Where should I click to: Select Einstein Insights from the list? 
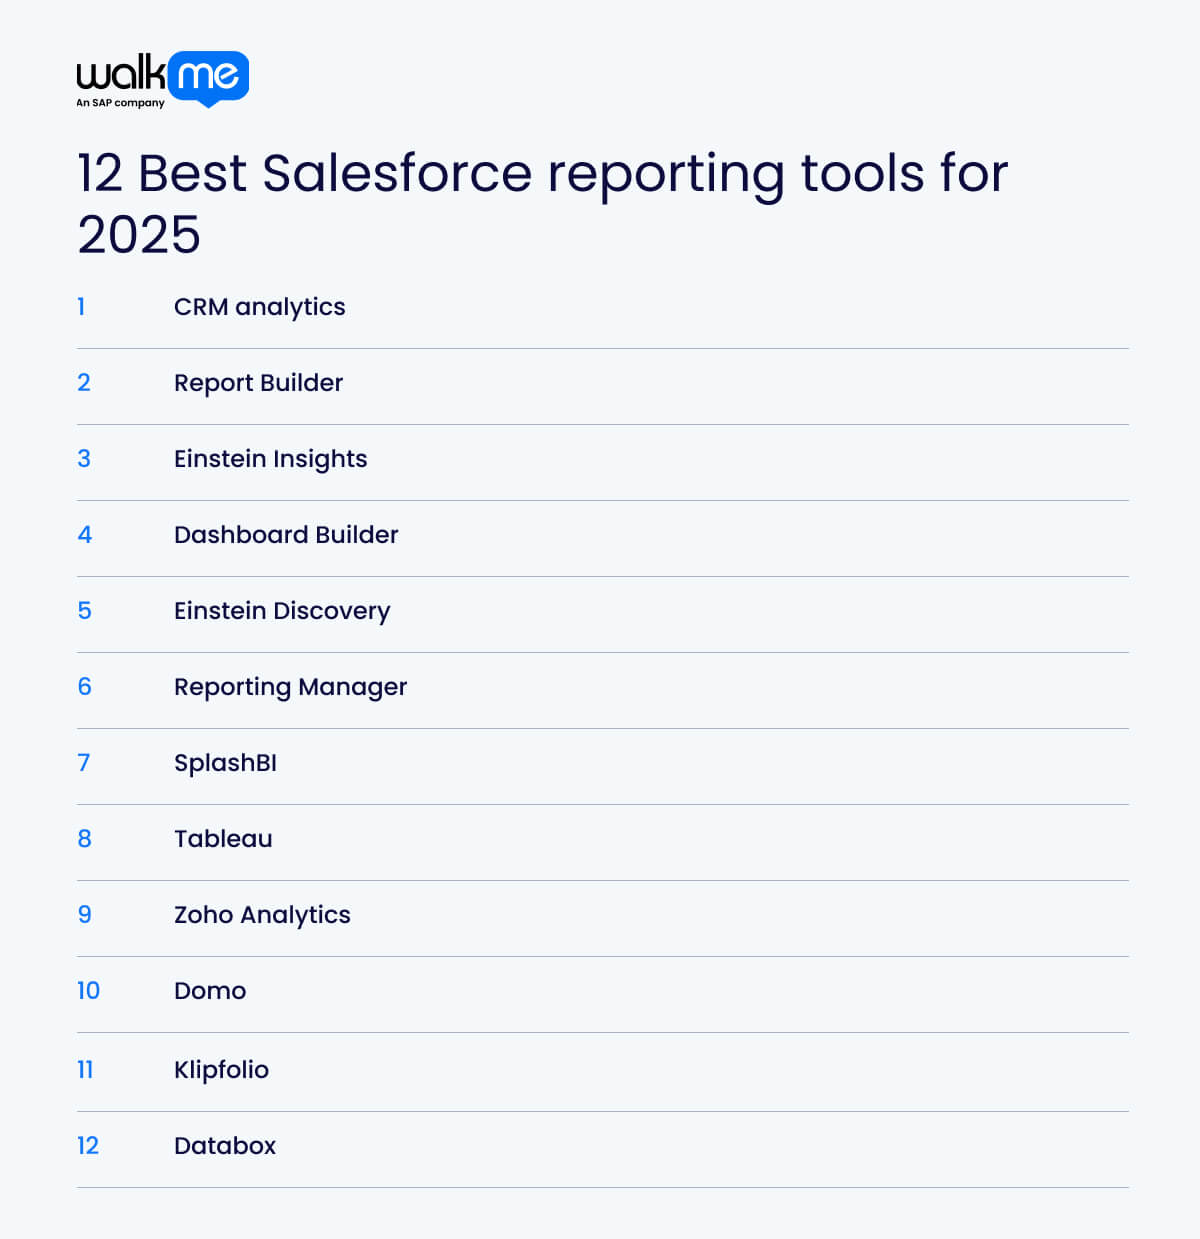coord(270,459)
